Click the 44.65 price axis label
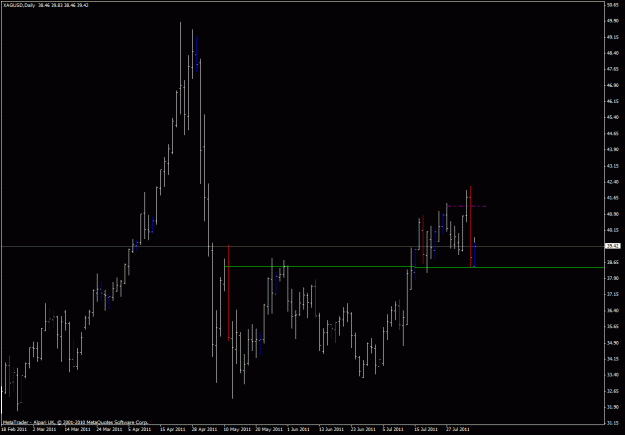 coord(613,134)
